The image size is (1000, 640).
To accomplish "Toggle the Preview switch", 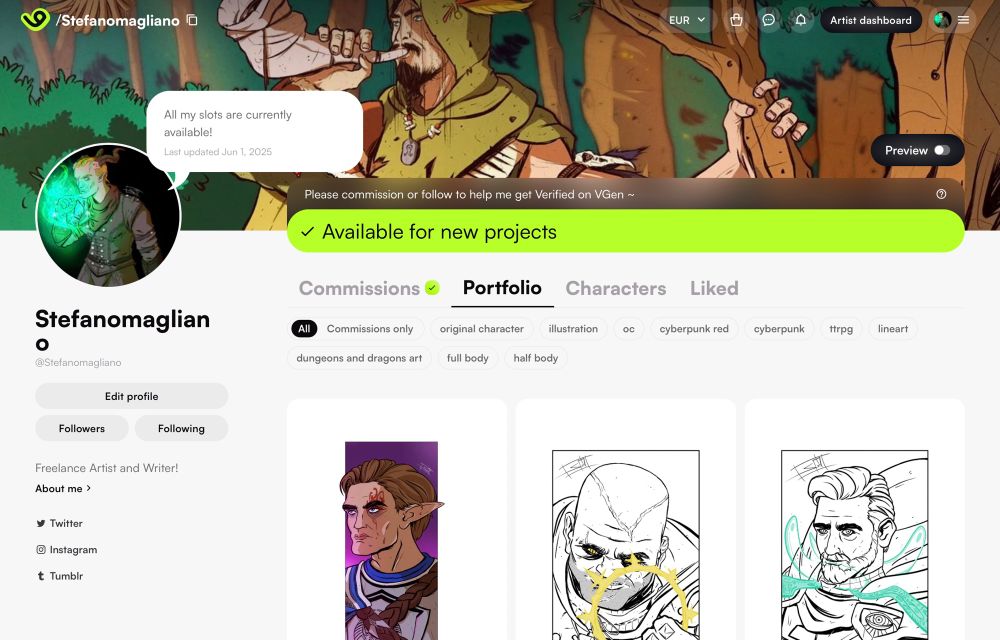I will tap(942, 150).
